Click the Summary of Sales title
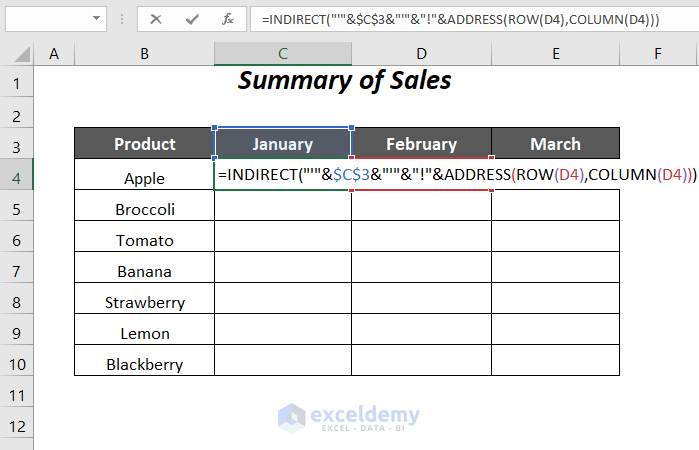The height and width of the screenshot is (450, 699). [345, 81]
